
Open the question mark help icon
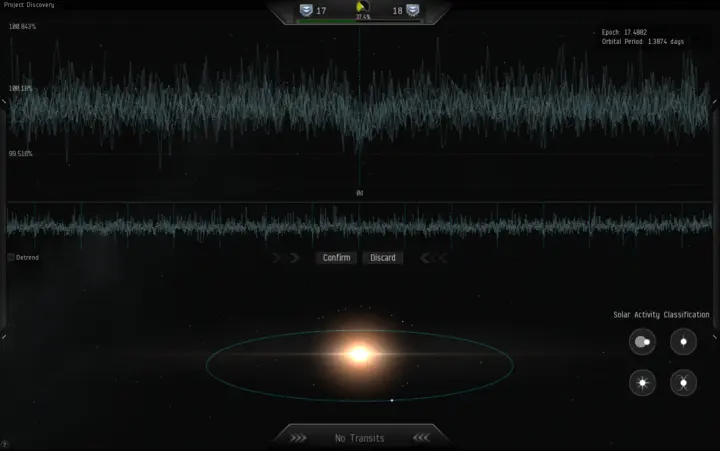tap(4, 444)
